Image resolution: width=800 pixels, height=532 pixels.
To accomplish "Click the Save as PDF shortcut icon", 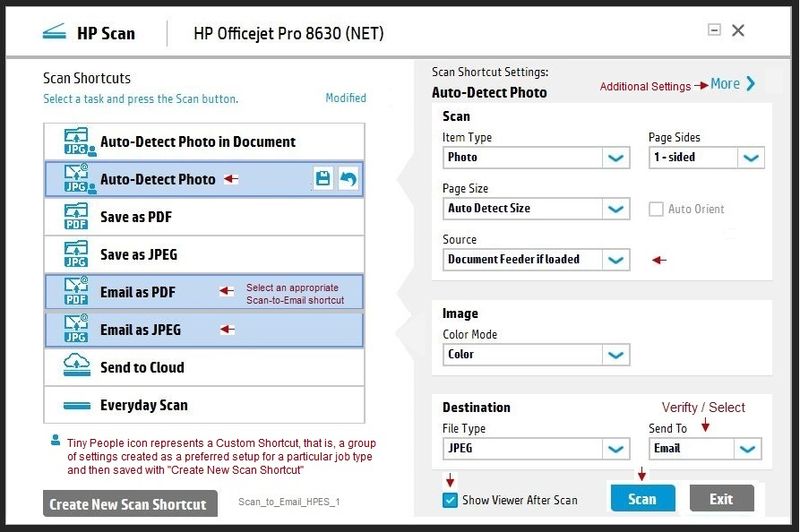I will [x=77, y=217].
